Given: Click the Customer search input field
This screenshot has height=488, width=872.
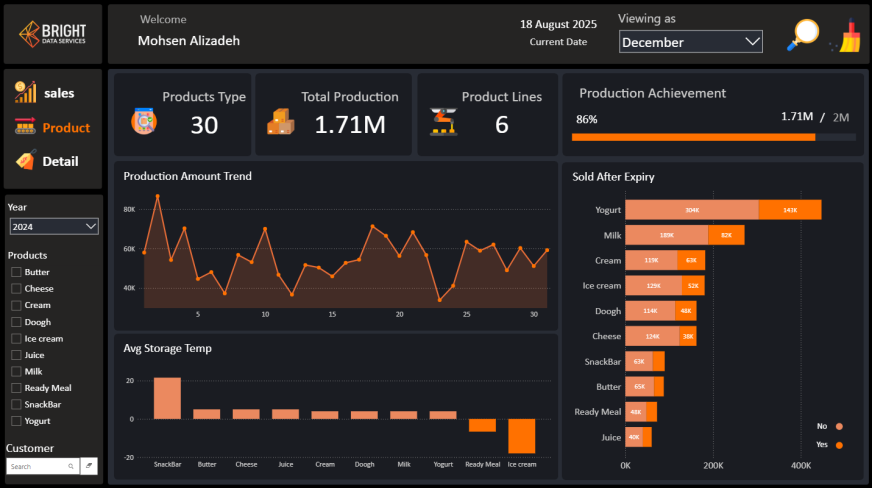Looking at the screenshot, I should [38, 466].
